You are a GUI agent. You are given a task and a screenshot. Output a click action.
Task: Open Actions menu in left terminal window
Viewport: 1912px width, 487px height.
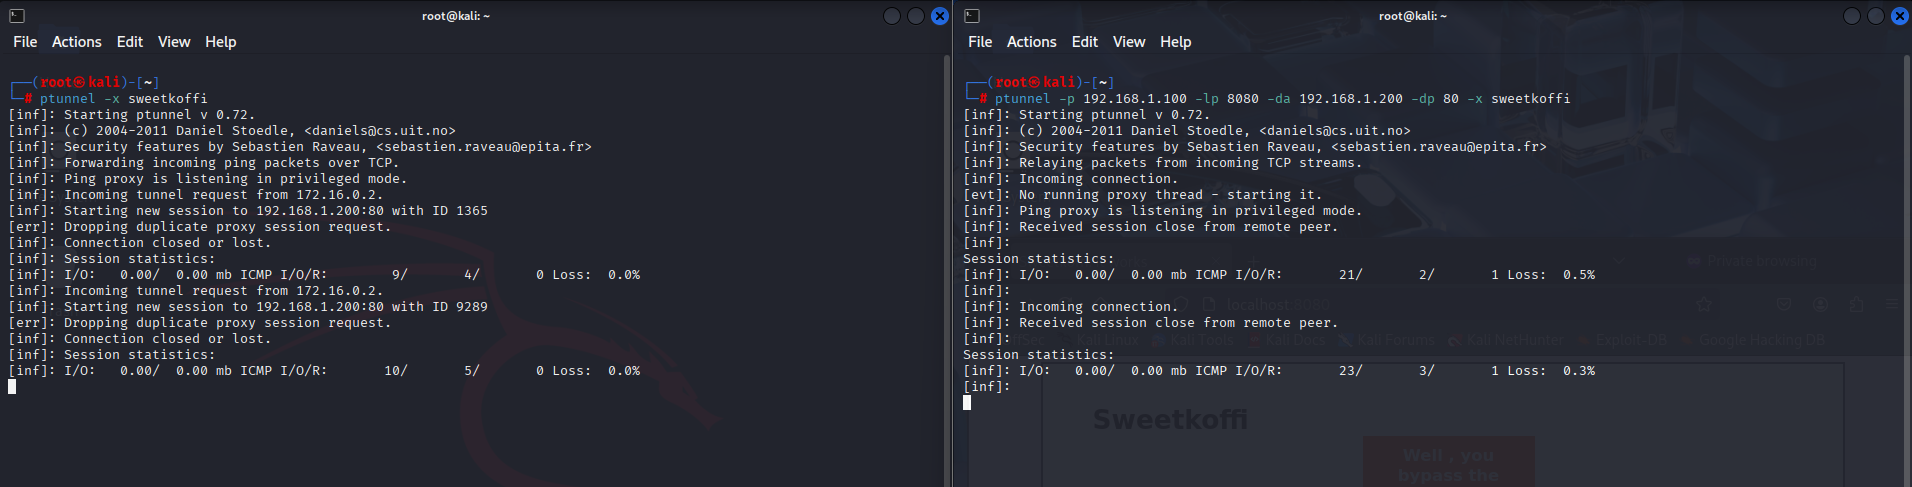[x=77, y=42]
